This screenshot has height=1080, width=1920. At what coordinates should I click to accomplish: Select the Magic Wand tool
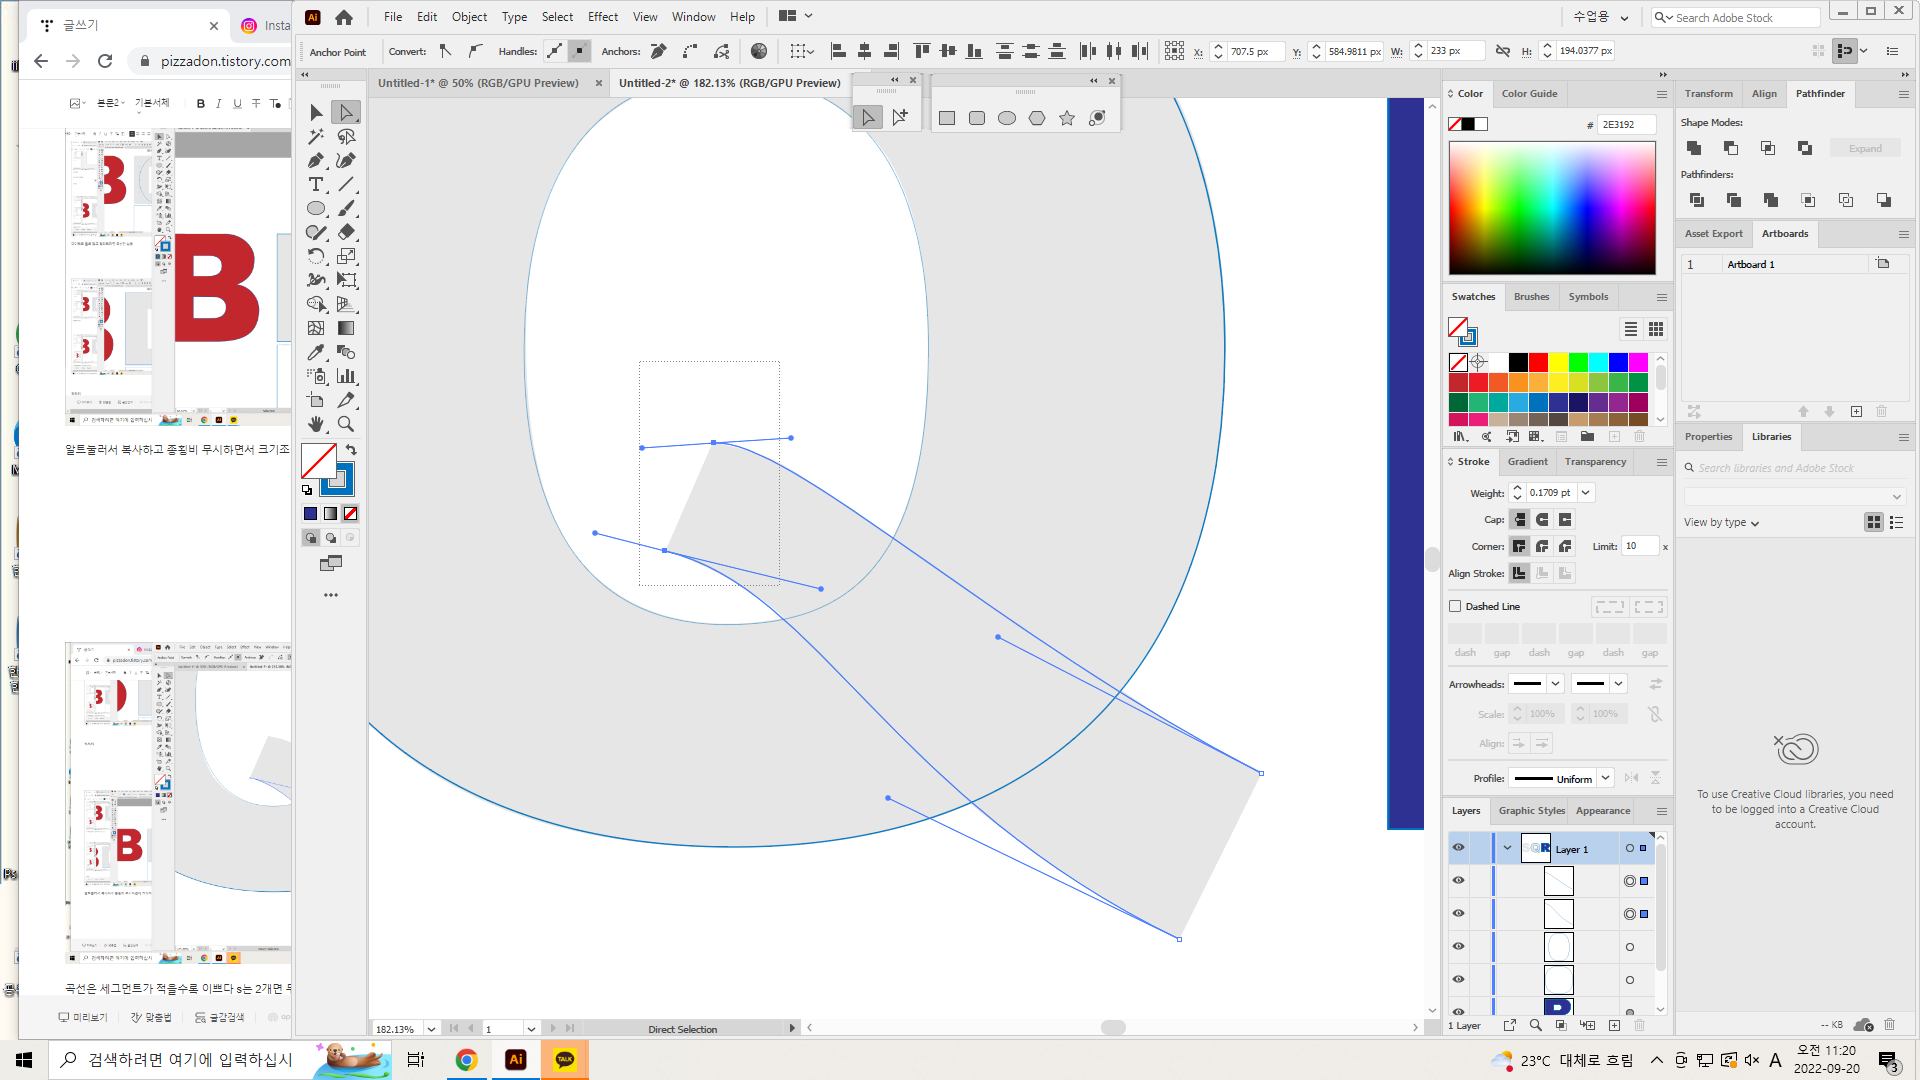click(316, 137)
